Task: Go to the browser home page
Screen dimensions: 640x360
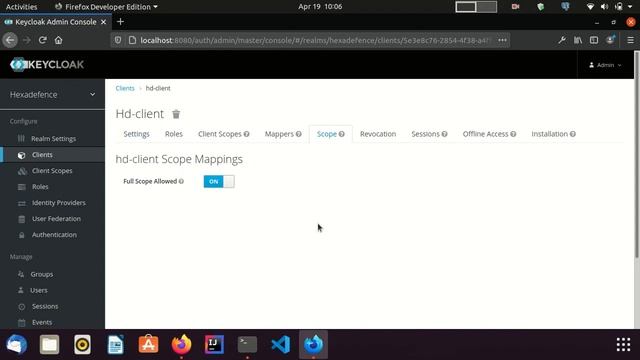Action: (58, 40)
